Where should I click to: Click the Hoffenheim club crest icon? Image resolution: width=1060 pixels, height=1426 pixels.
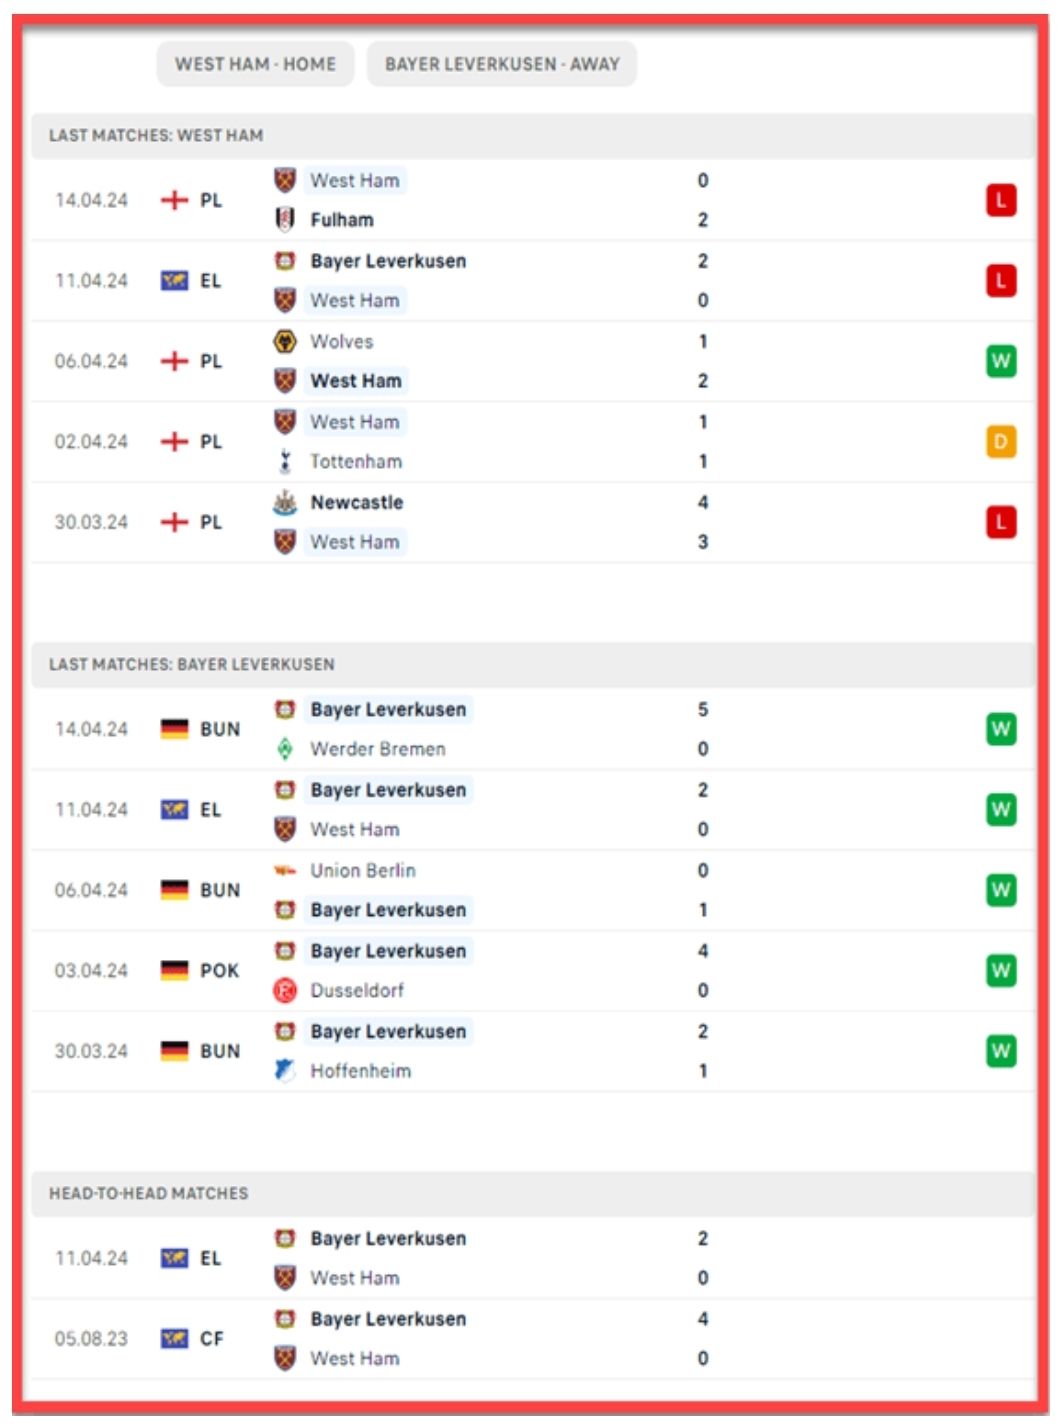(x=285, y=1071)
